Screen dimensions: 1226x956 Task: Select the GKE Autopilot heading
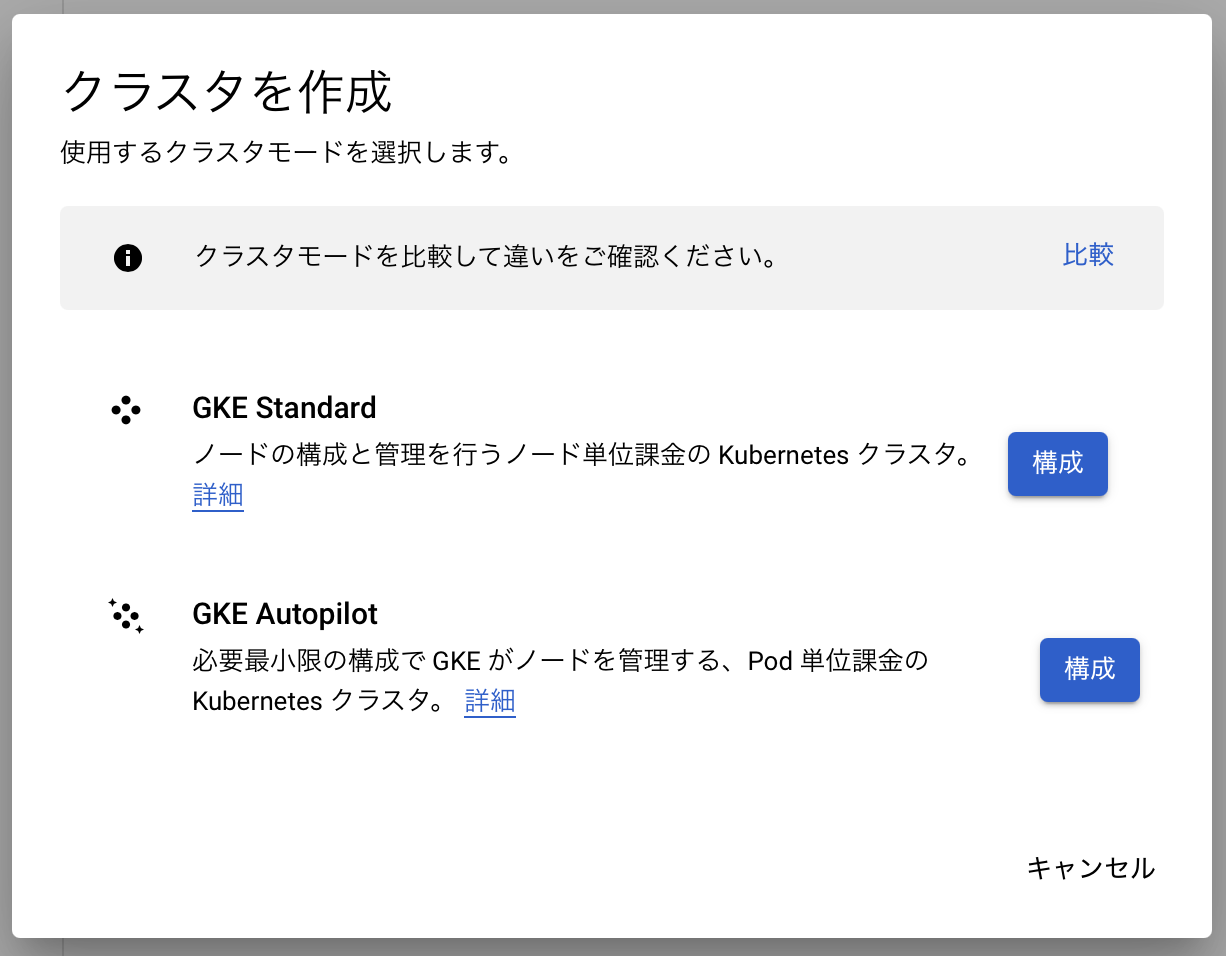tap(285, 613)
